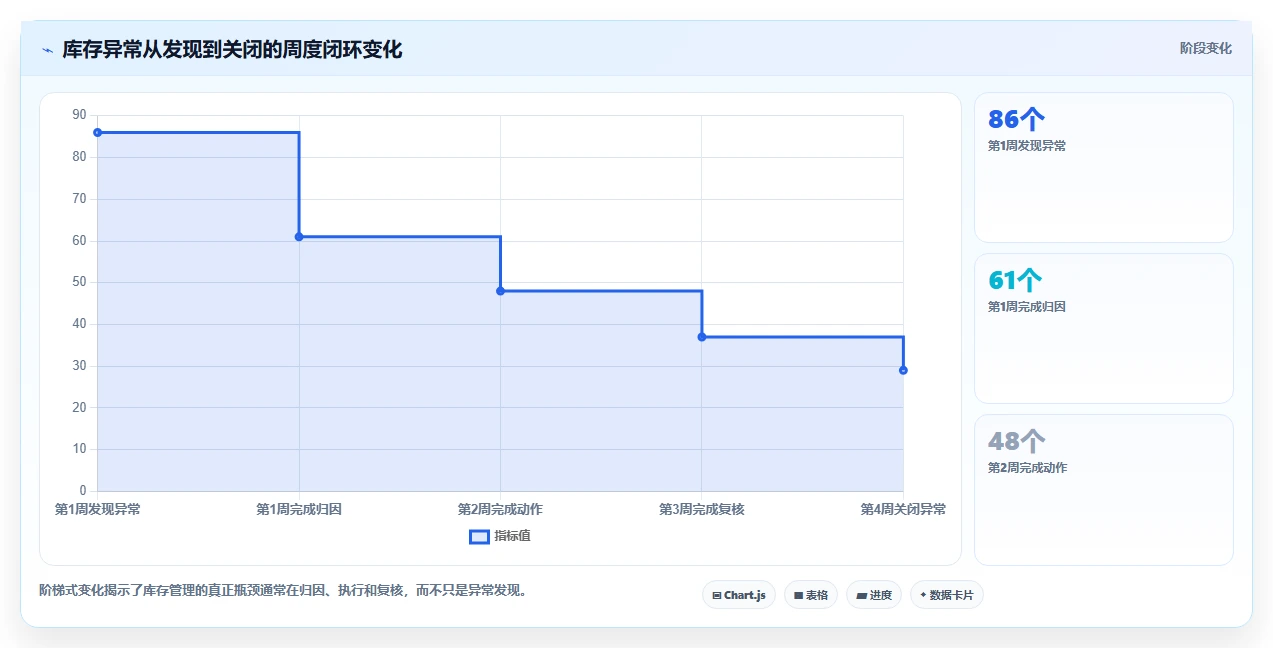Select the 数据卡片 tag
The height and width of the screenshot is (648, 1273).
pos(947,595)
